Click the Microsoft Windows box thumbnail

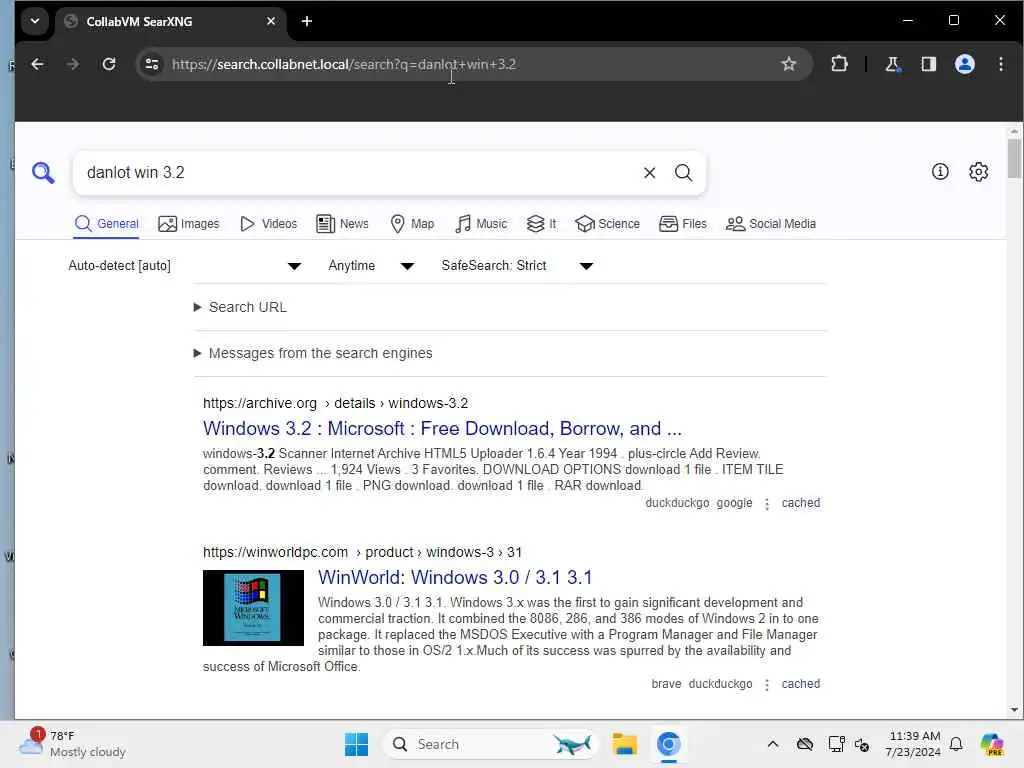253,608
